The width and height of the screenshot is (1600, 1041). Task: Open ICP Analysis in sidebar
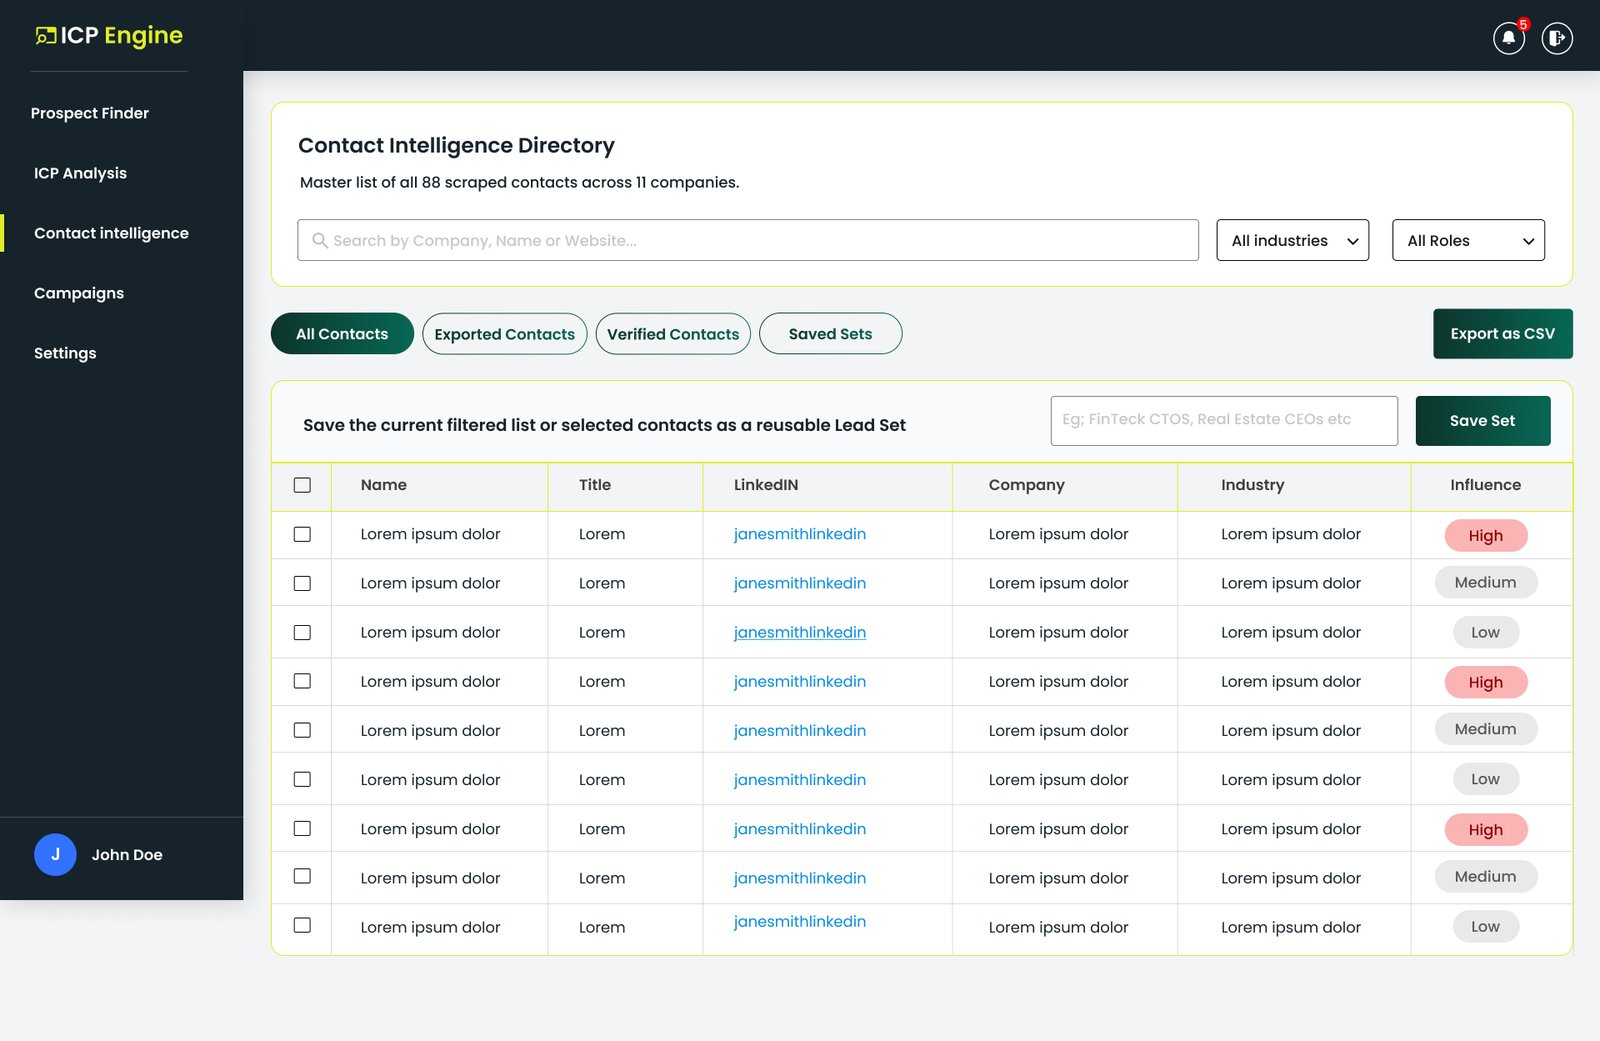click(80, 173)
